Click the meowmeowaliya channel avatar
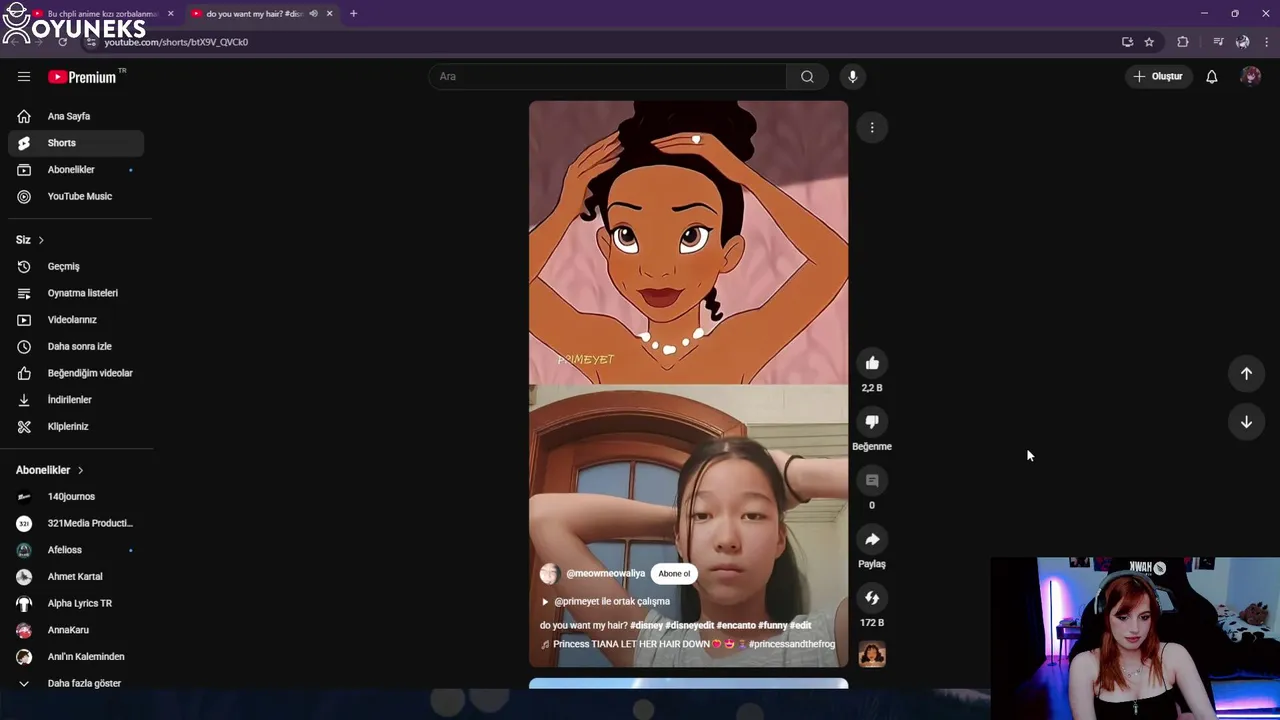Image resolution: width=1280 pixels, height=720 pixels. point(549,574)
